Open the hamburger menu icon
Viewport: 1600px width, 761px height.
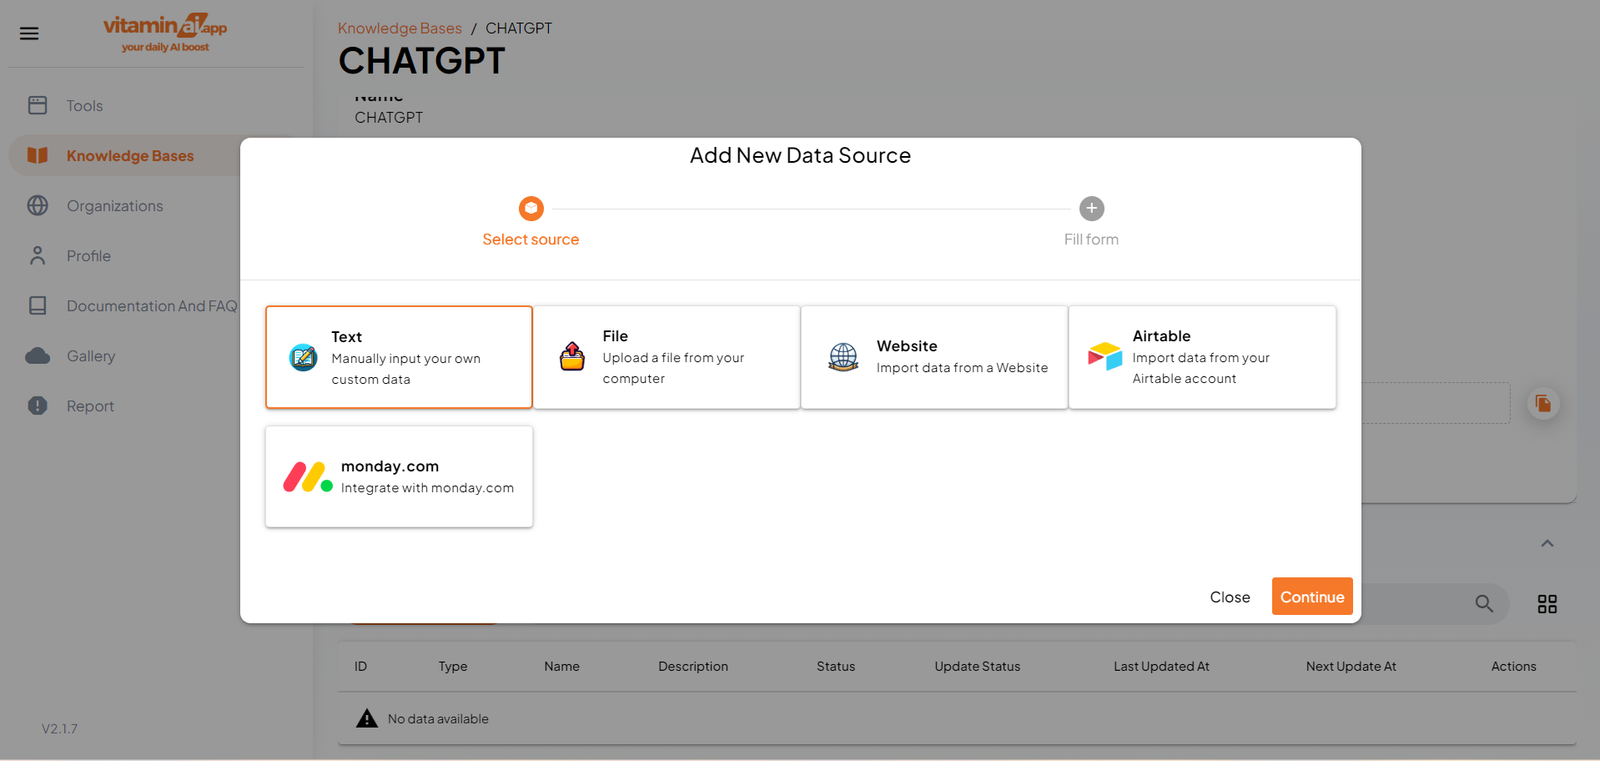coord(29,33)
